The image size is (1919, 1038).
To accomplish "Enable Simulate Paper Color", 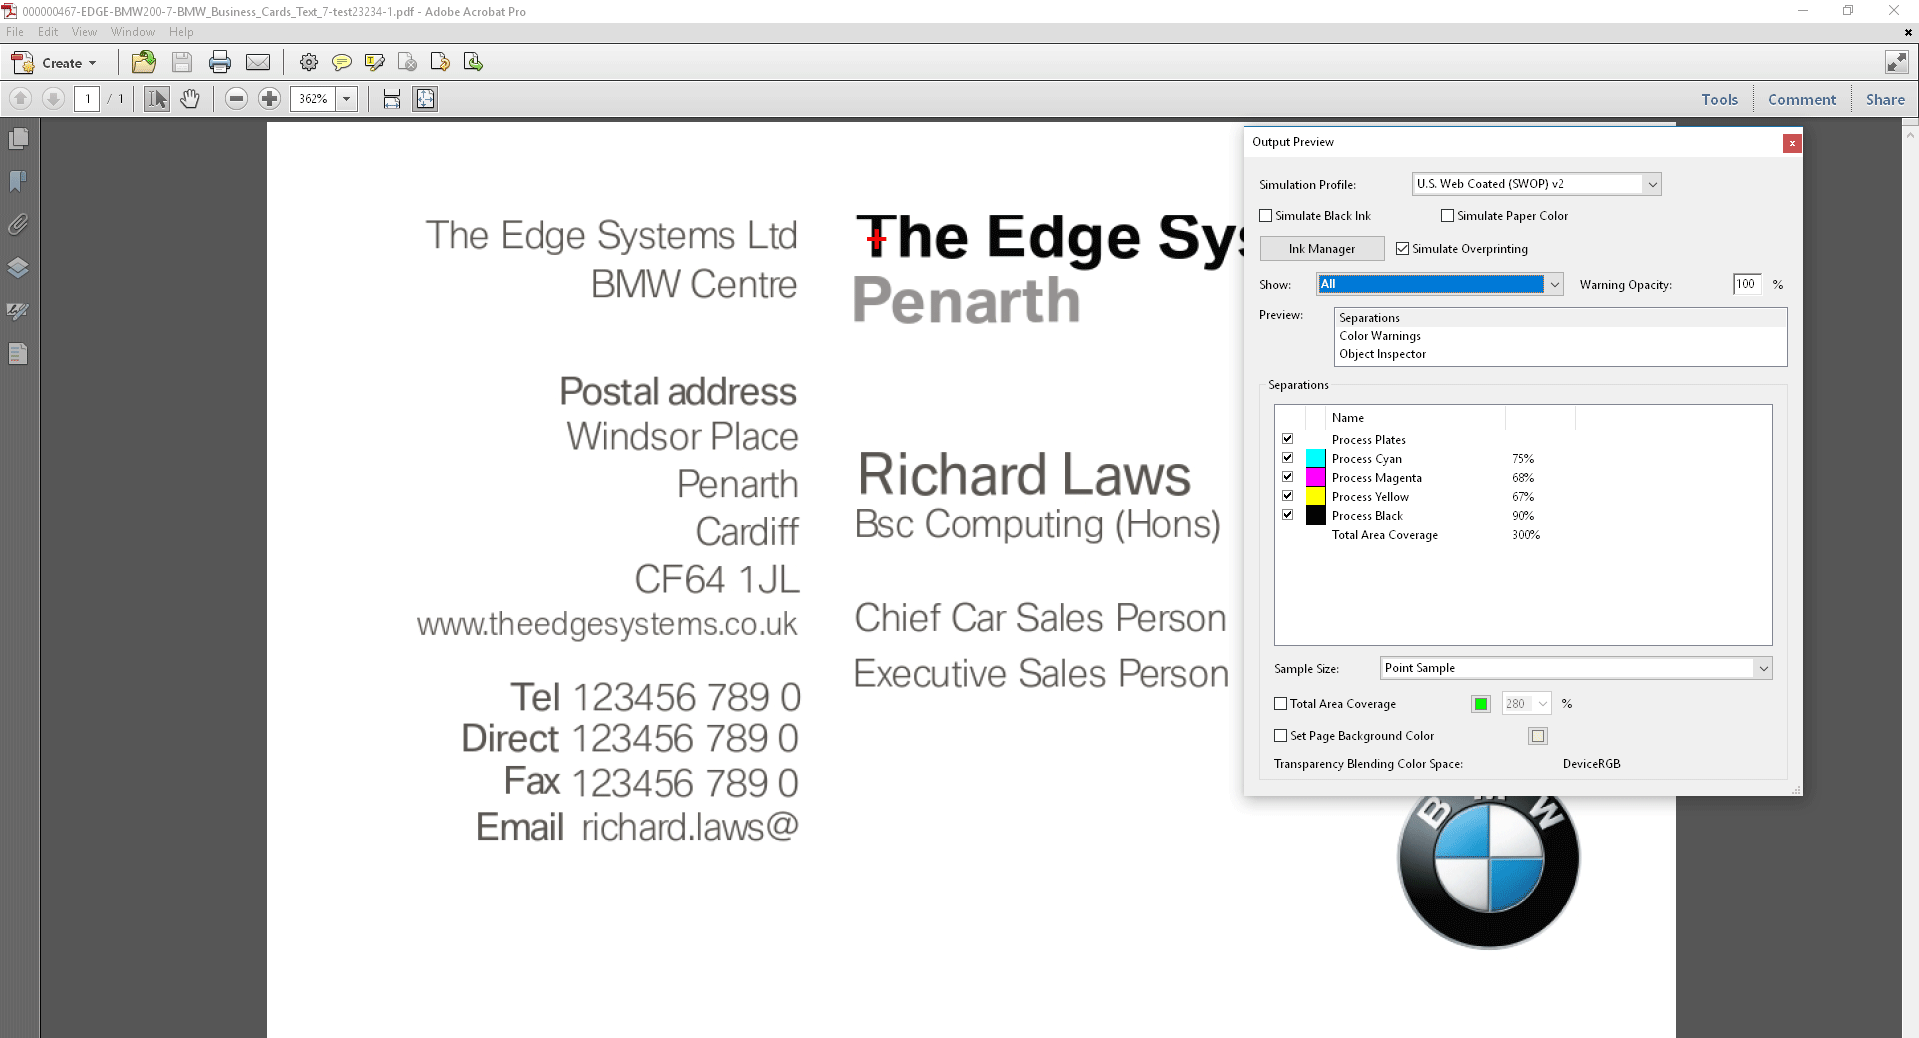I will pyautogui.click(x=1447, y=215).
